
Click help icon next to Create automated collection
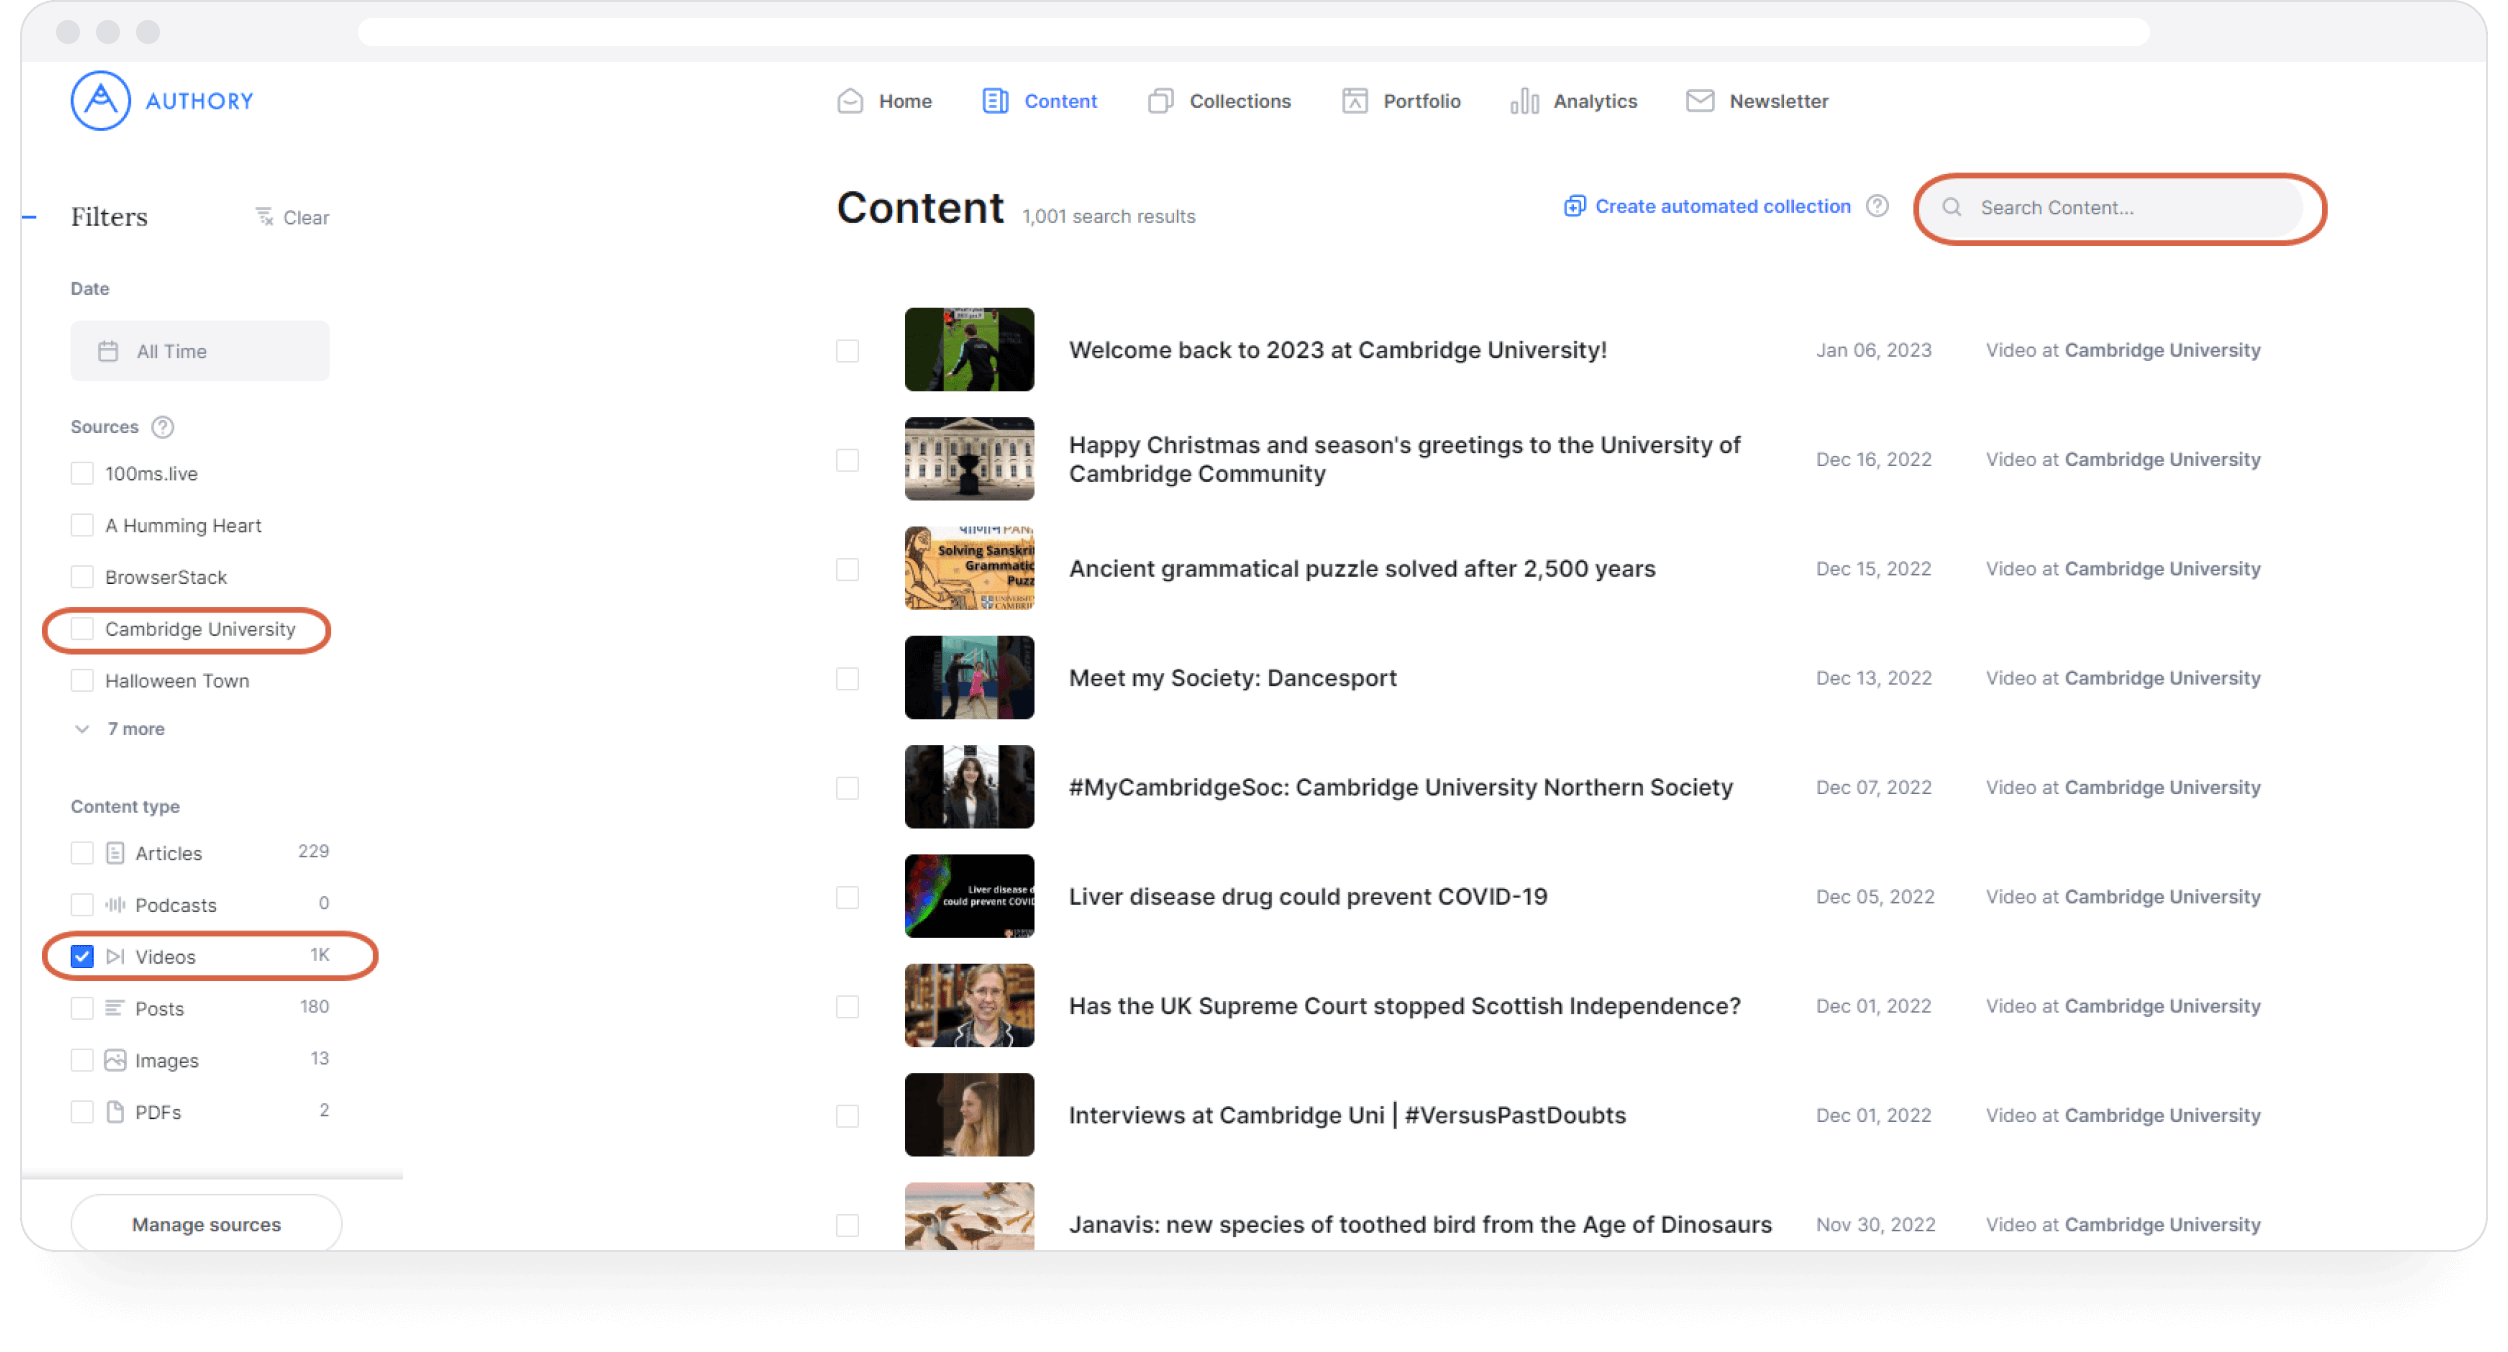[1877, 206]
